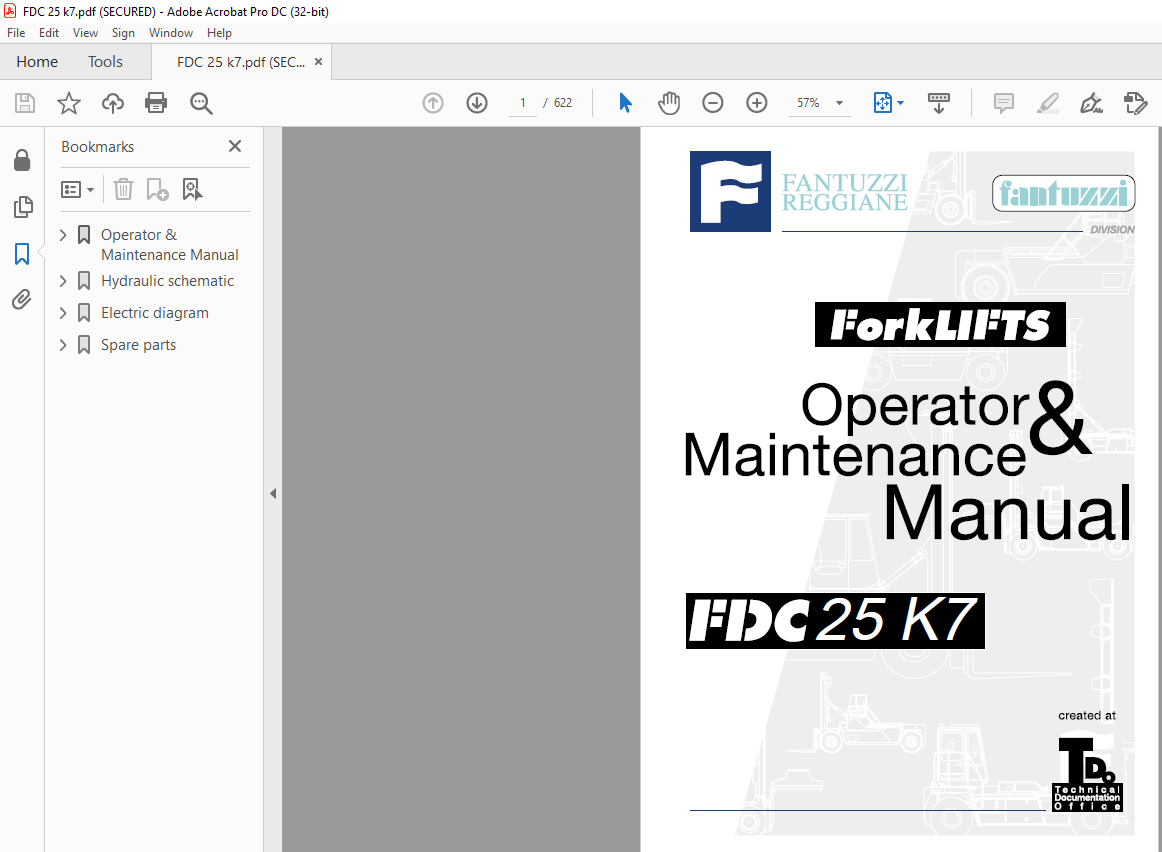
Task: Go to next page arrow
Action: pos(477,103)
